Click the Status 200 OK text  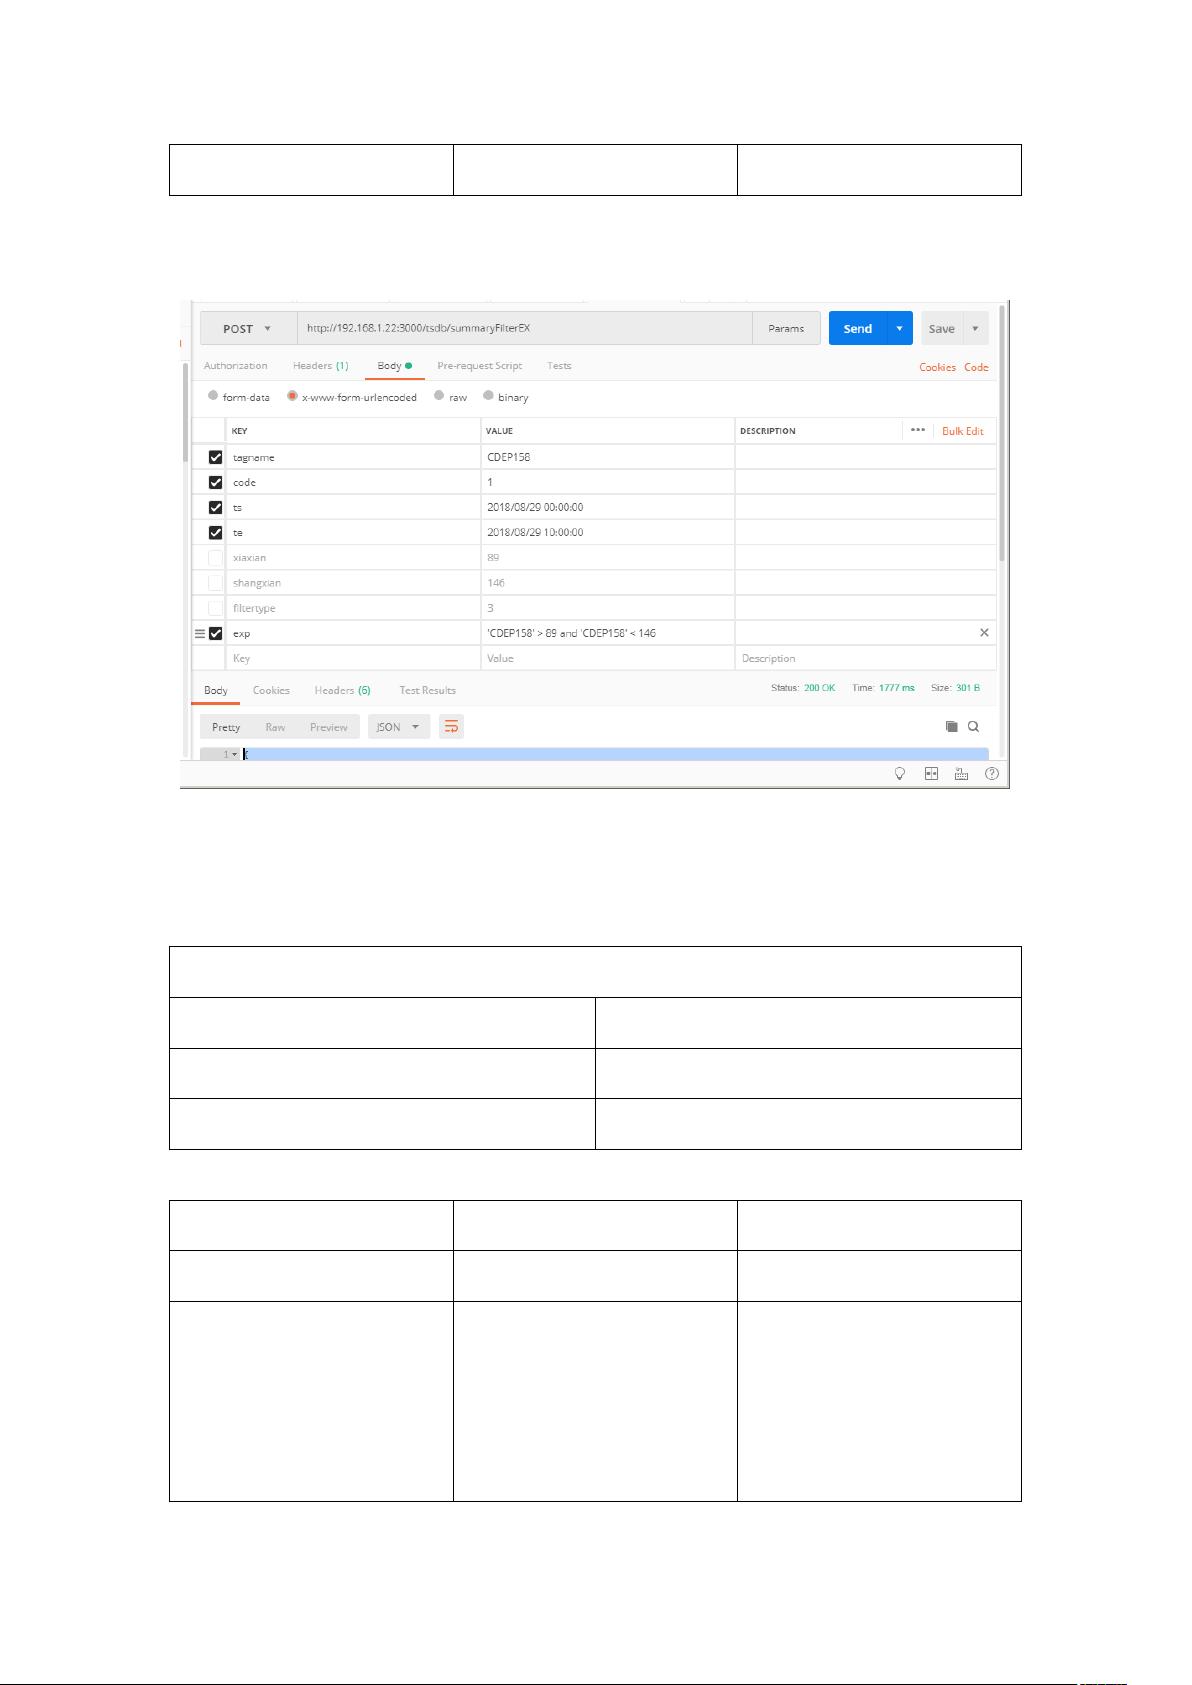point(803,688)
